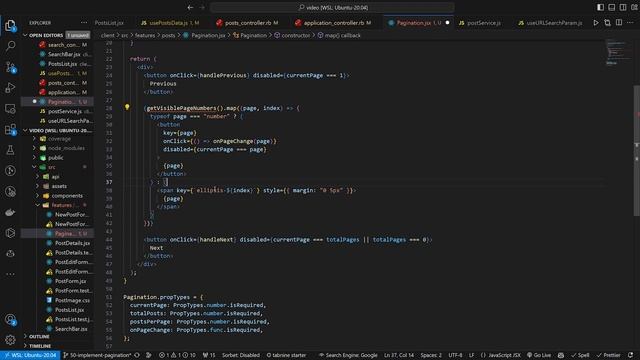Click the command center search field
The width and height of the screenshot is (640, 360).
[x=332, y=7]
